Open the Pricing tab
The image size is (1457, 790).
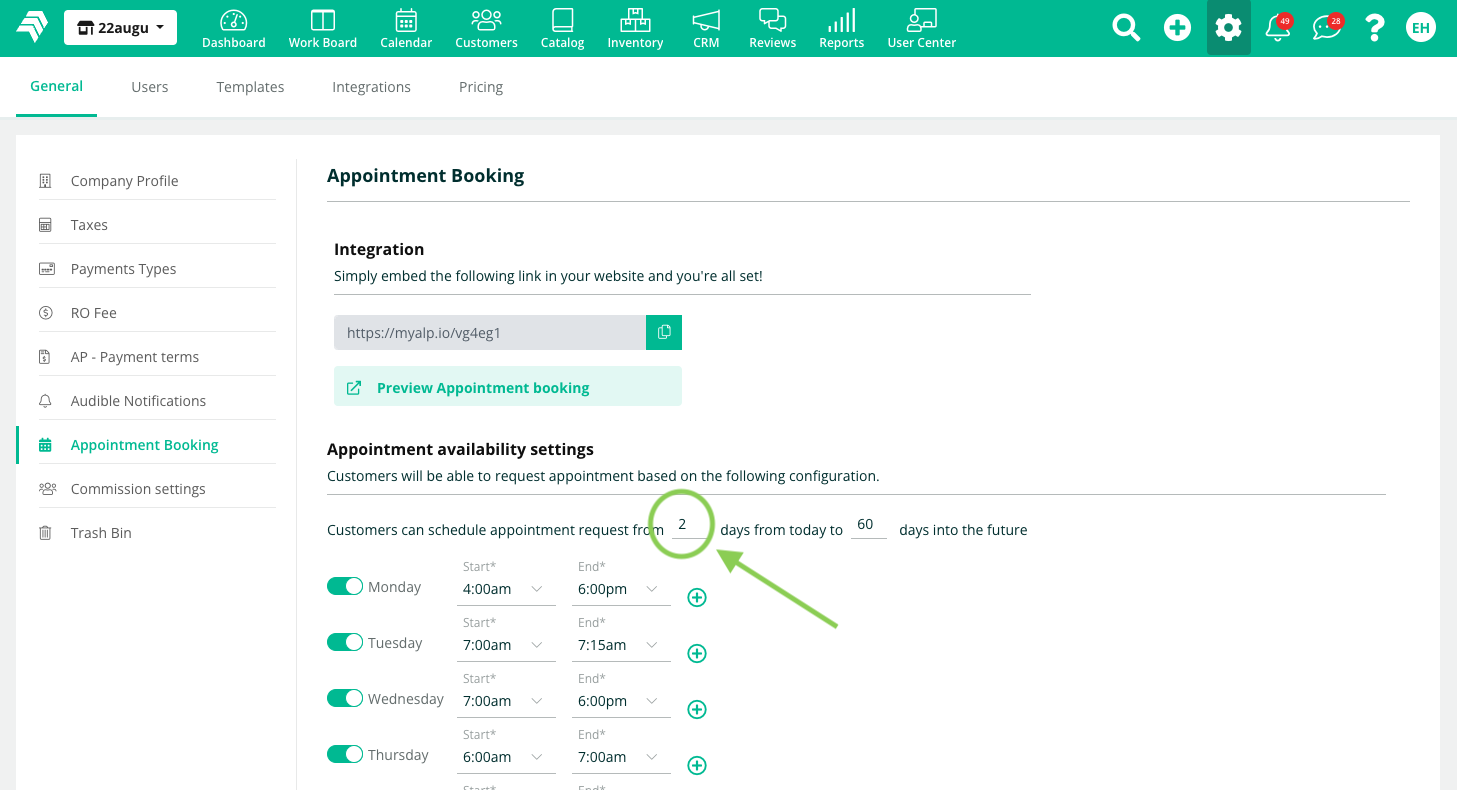pos(481,87)
